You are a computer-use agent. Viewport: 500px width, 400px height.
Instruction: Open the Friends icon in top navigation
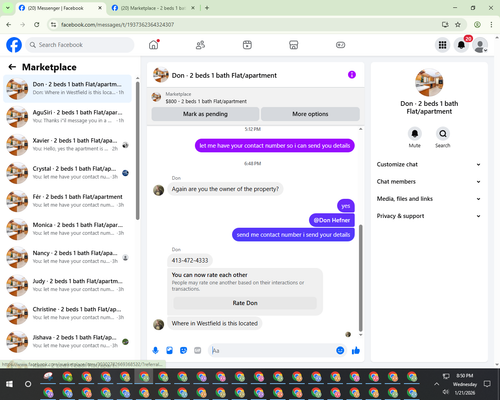tap(200, 45)
